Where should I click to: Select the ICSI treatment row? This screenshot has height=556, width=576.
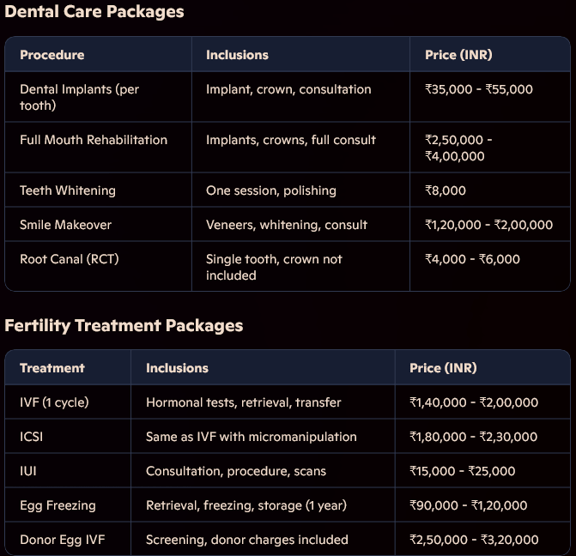pyautogui.click(x=287, y=437)
